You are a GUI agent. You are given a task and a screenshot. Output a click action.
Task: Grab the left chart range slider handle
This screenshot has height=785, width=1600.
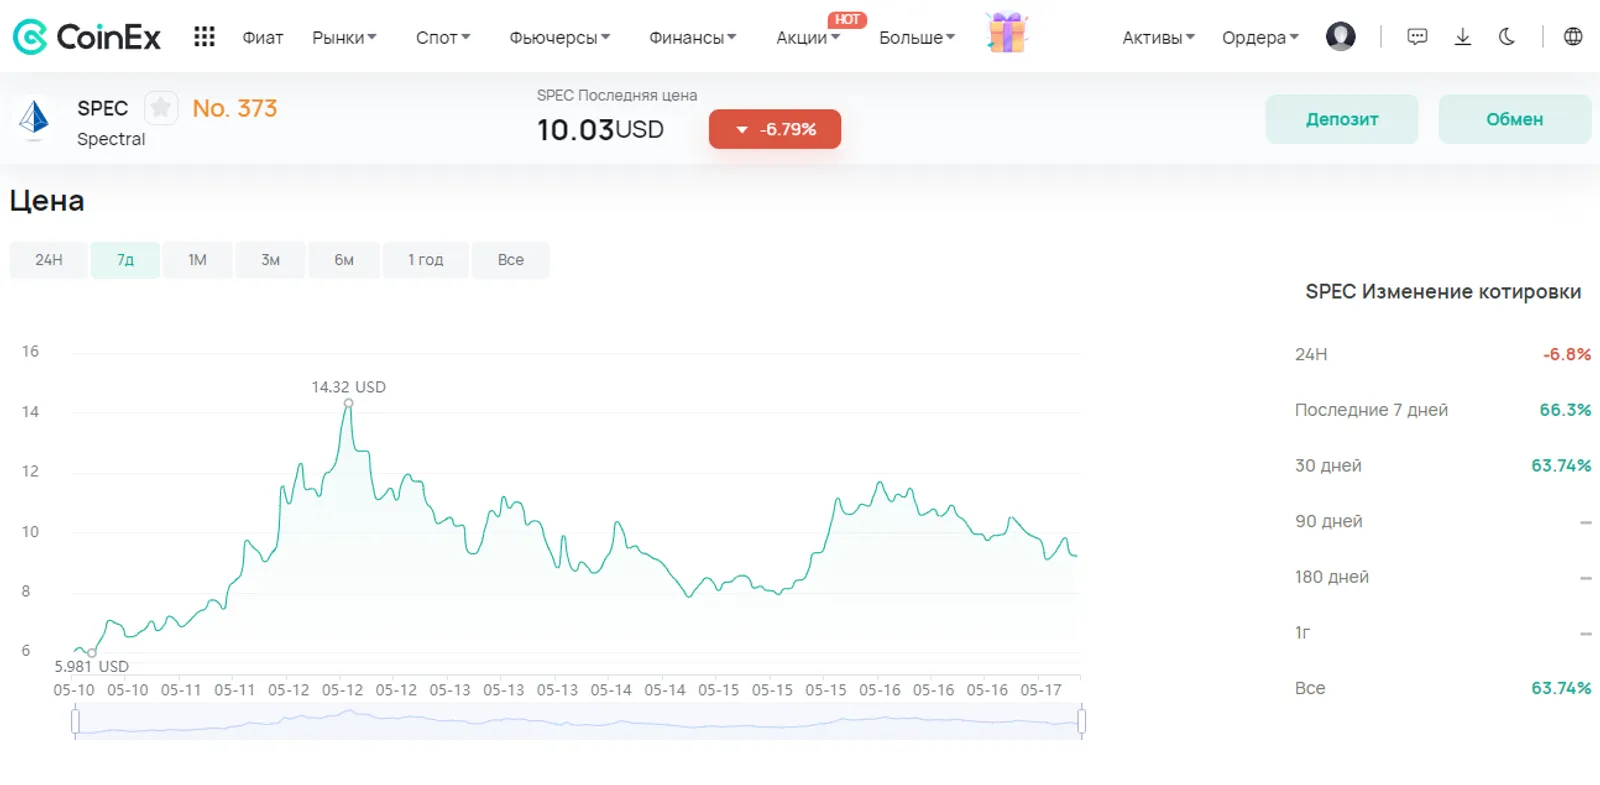(x=75, y=721)
